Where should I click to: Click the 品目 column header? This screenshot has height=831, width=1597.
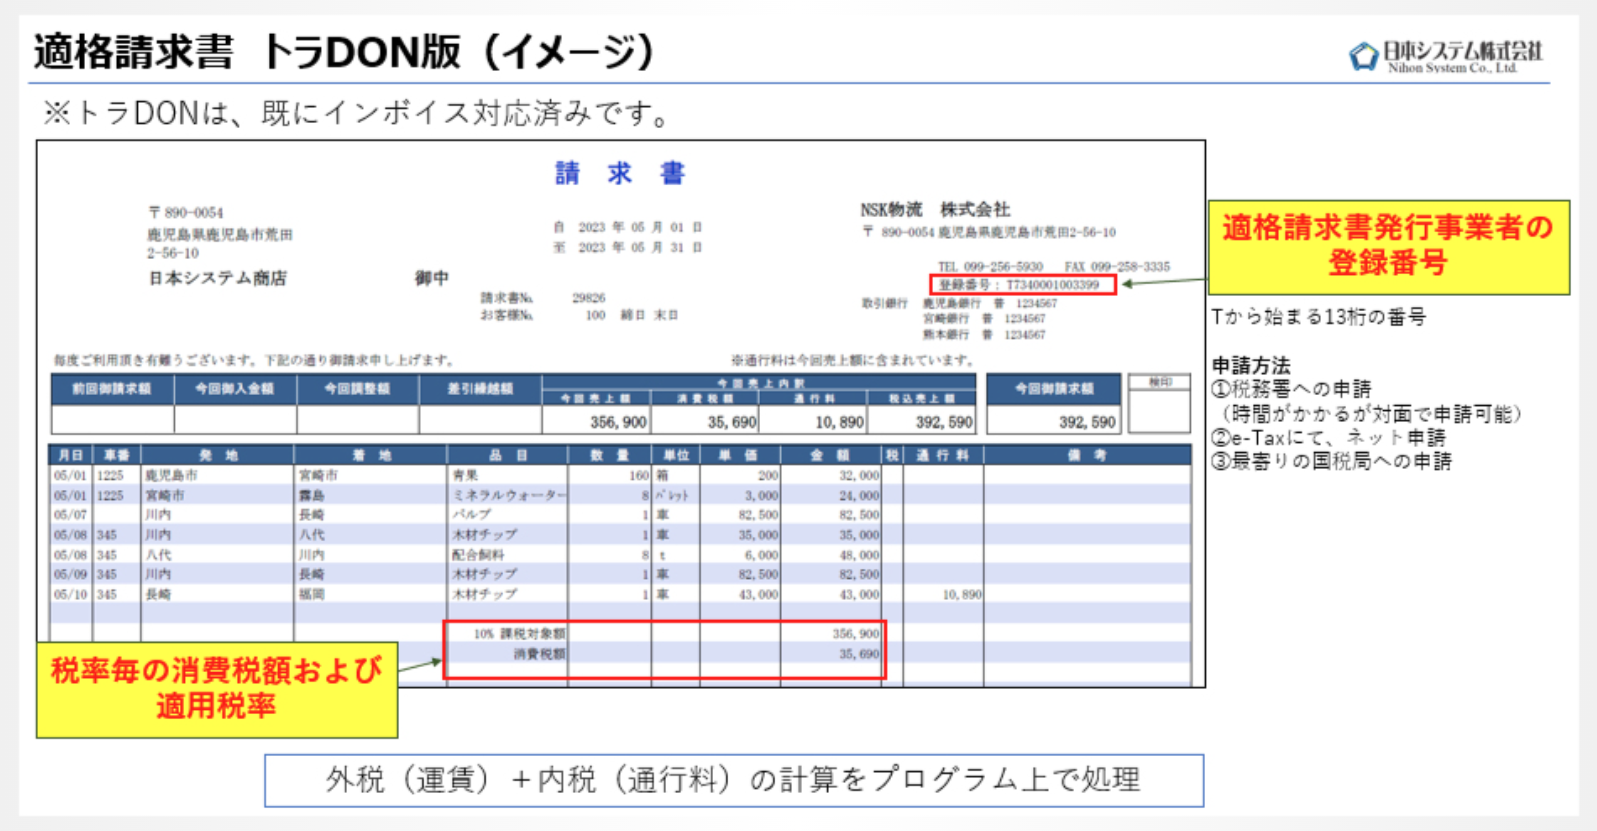coord(507,455)
